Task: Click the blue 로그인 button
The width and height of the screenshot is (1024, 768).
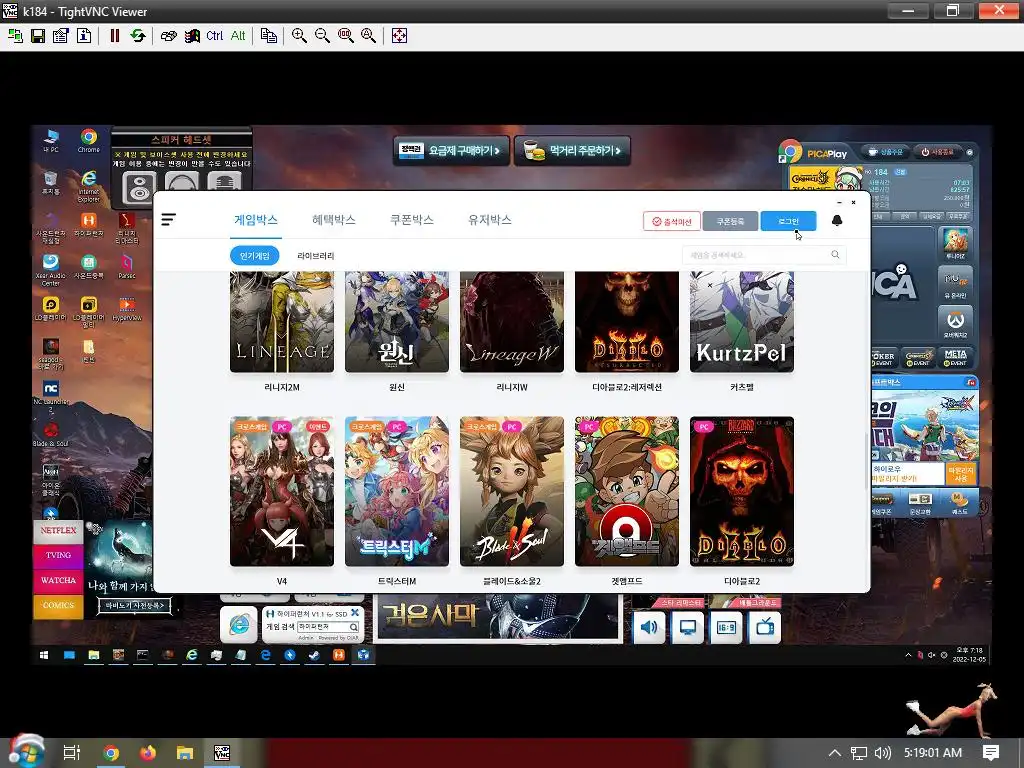Action: click(788, 221)
